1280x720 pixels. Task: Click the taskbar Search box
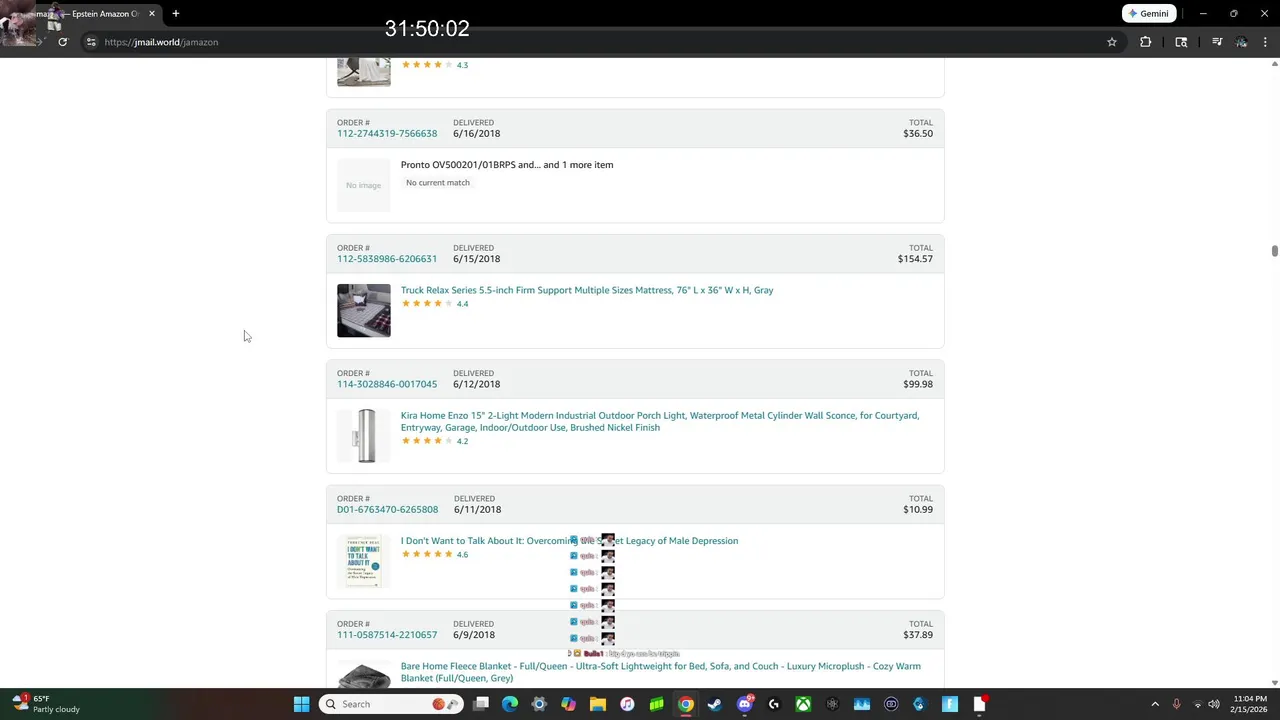click(x=392, y=704)
